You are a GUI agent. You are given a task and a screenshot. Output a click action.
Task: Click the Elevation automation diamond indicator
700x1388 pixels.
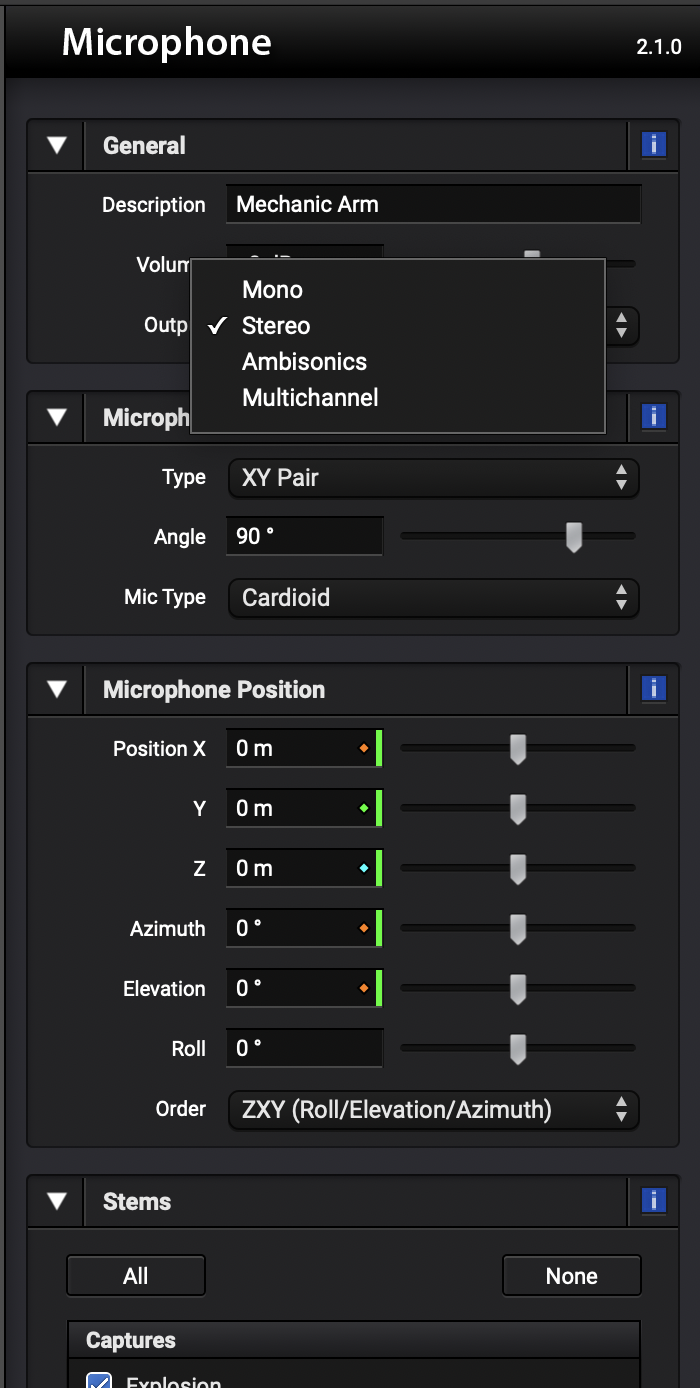[366, 988]
